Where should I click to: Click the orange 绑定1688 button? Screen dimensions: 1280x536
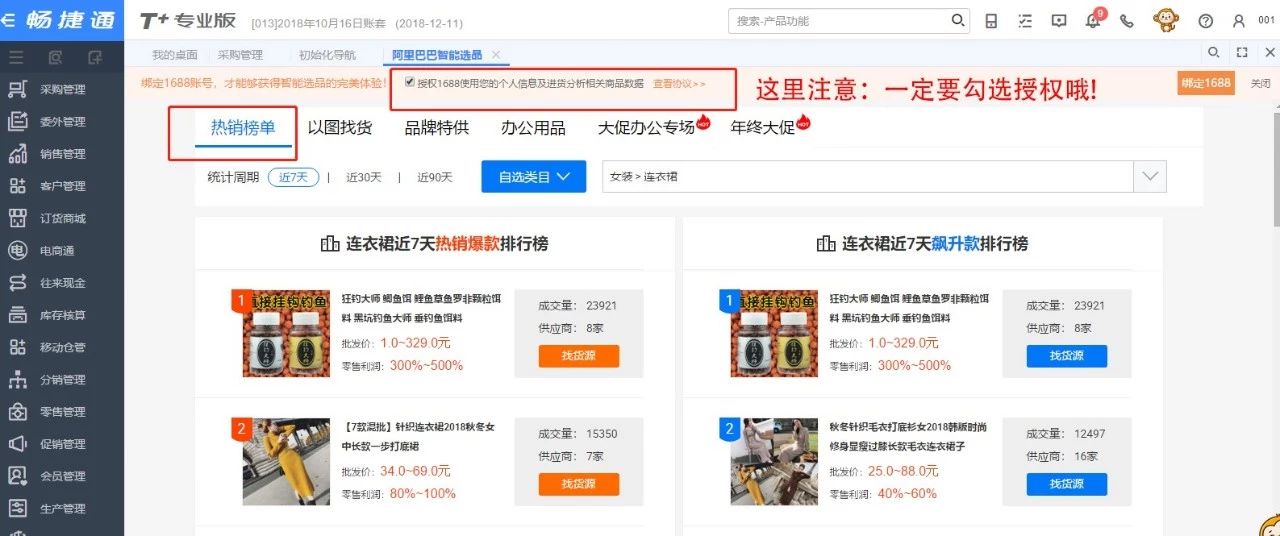(x=1206, y=83)
